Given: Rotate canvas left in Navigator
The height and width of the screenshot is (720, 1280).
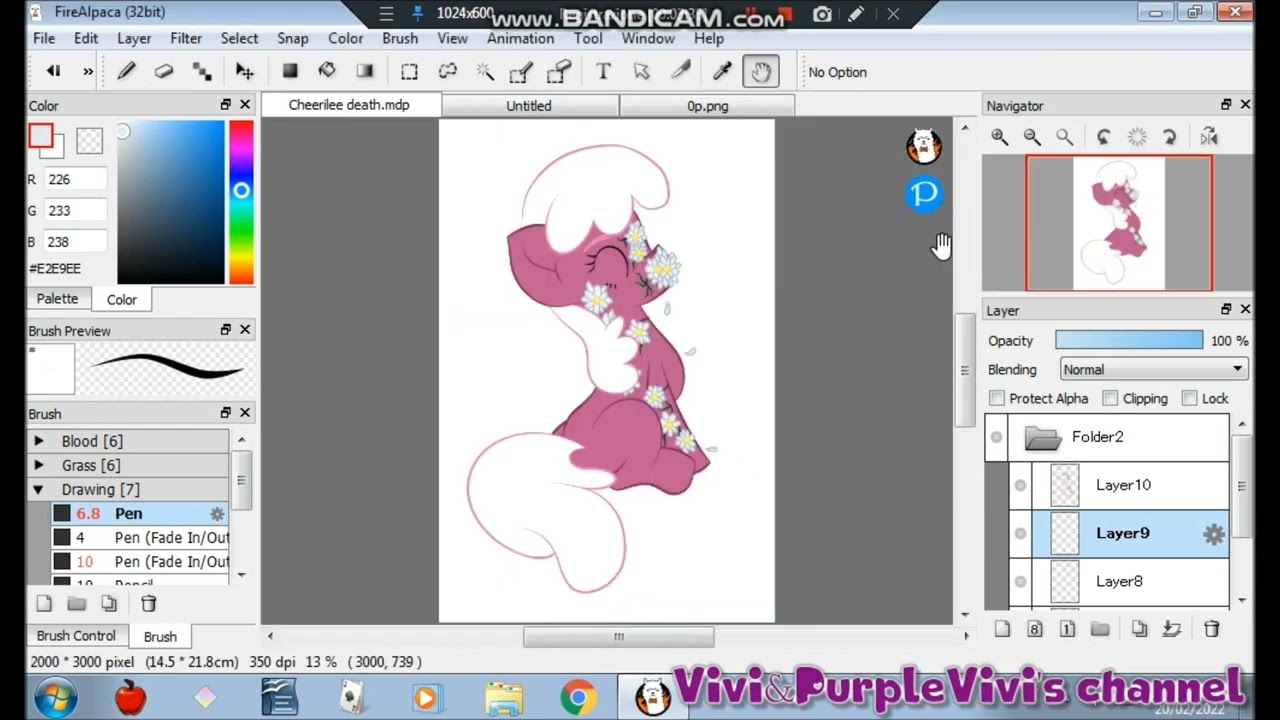Looking at the screenshot, I should (1103, 137).
